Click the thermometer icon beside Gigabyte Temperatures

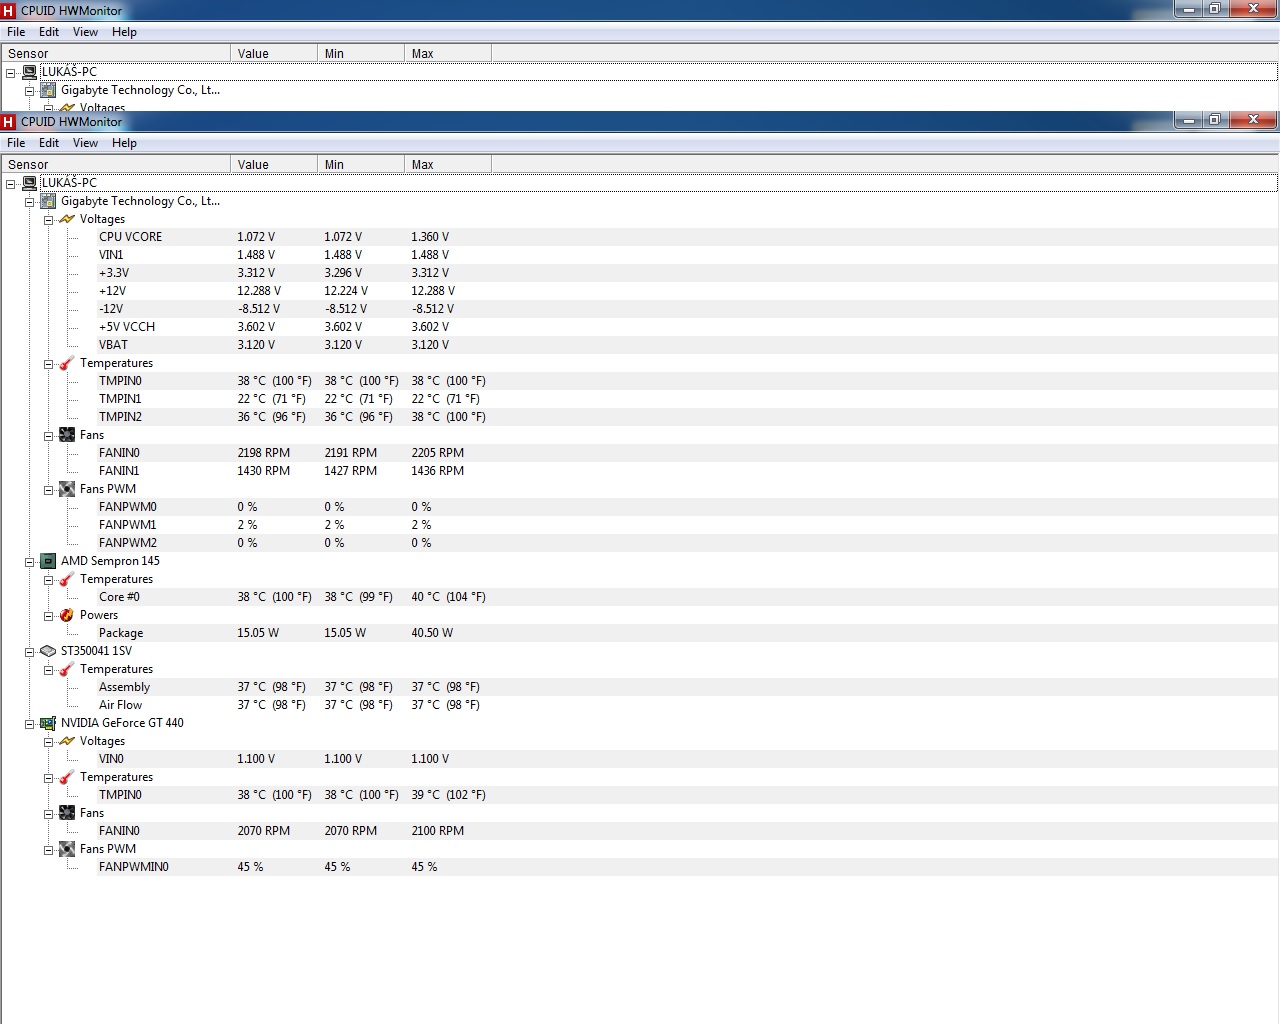click(x=67, y=363)
